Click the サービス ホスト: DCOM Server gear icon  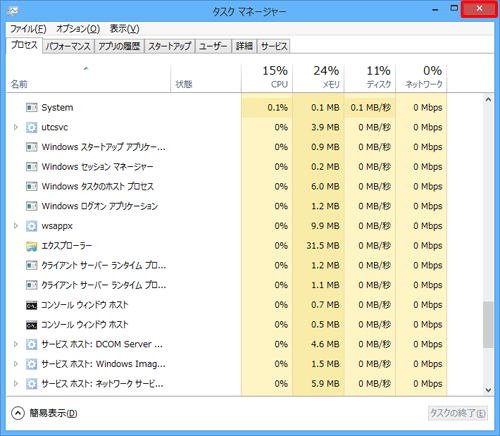(31, 344)
